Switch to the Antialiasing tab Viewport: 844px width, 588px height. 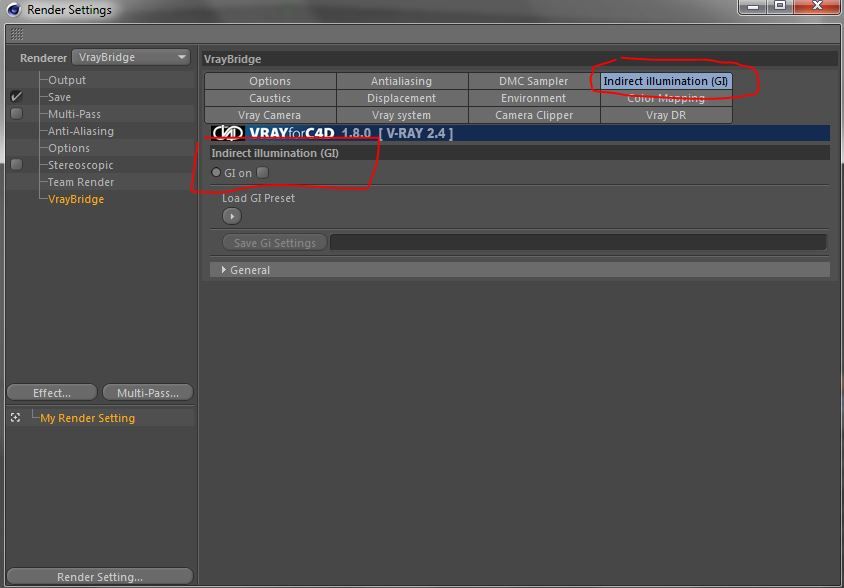click(x=402, y=81)
